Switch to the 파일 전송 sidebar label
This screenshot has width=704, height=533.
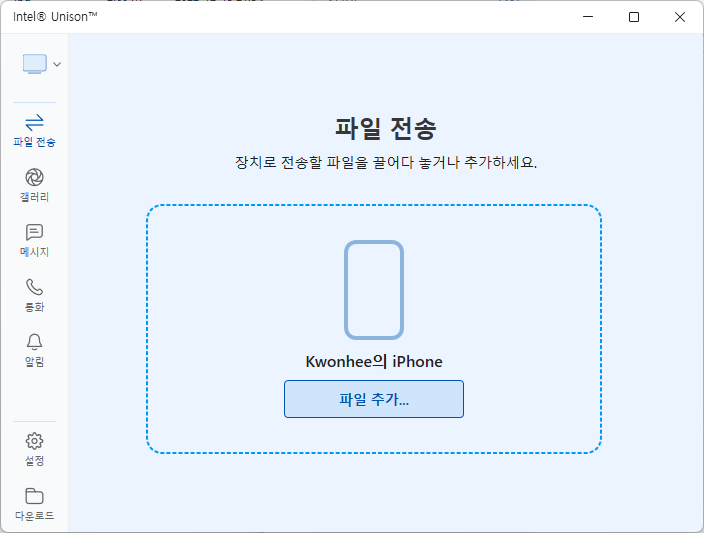34,142
